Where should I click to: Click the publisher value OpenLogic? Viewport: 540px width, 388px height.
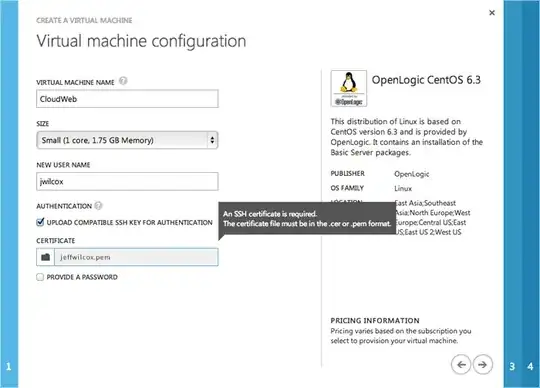point(412,174)
